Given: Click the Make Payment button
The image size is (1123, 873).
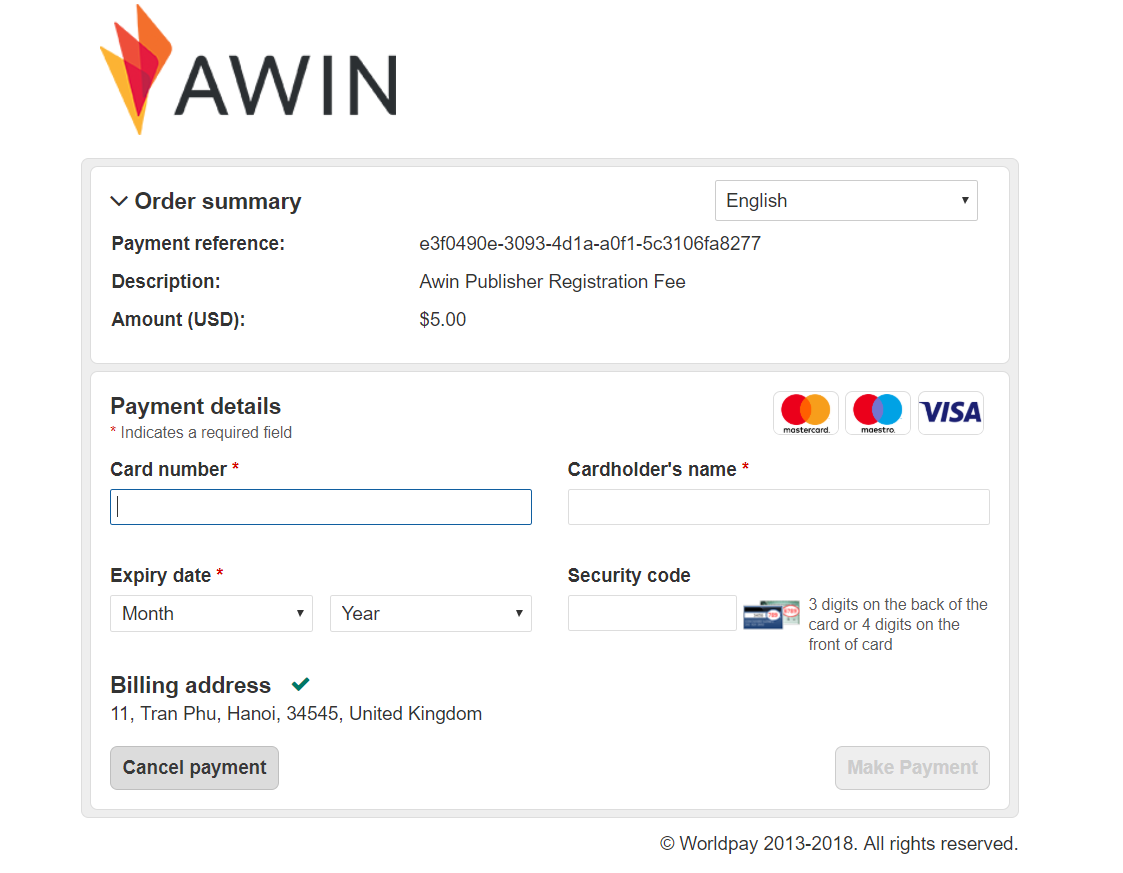Looking at the screenshot, I should coord(912,768).
